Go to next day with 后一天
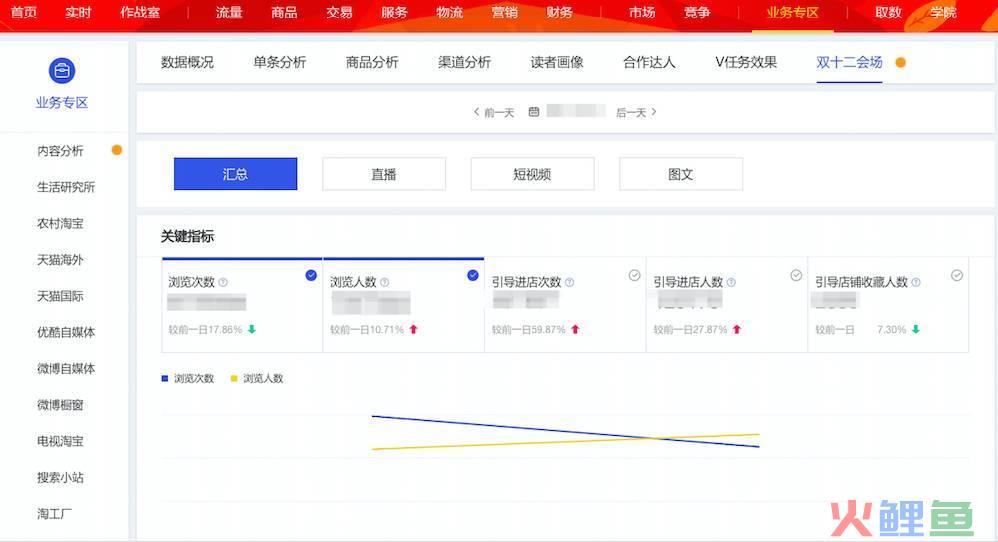The height and width of the screenshot is (542, 998). click(x=636, y=113)
